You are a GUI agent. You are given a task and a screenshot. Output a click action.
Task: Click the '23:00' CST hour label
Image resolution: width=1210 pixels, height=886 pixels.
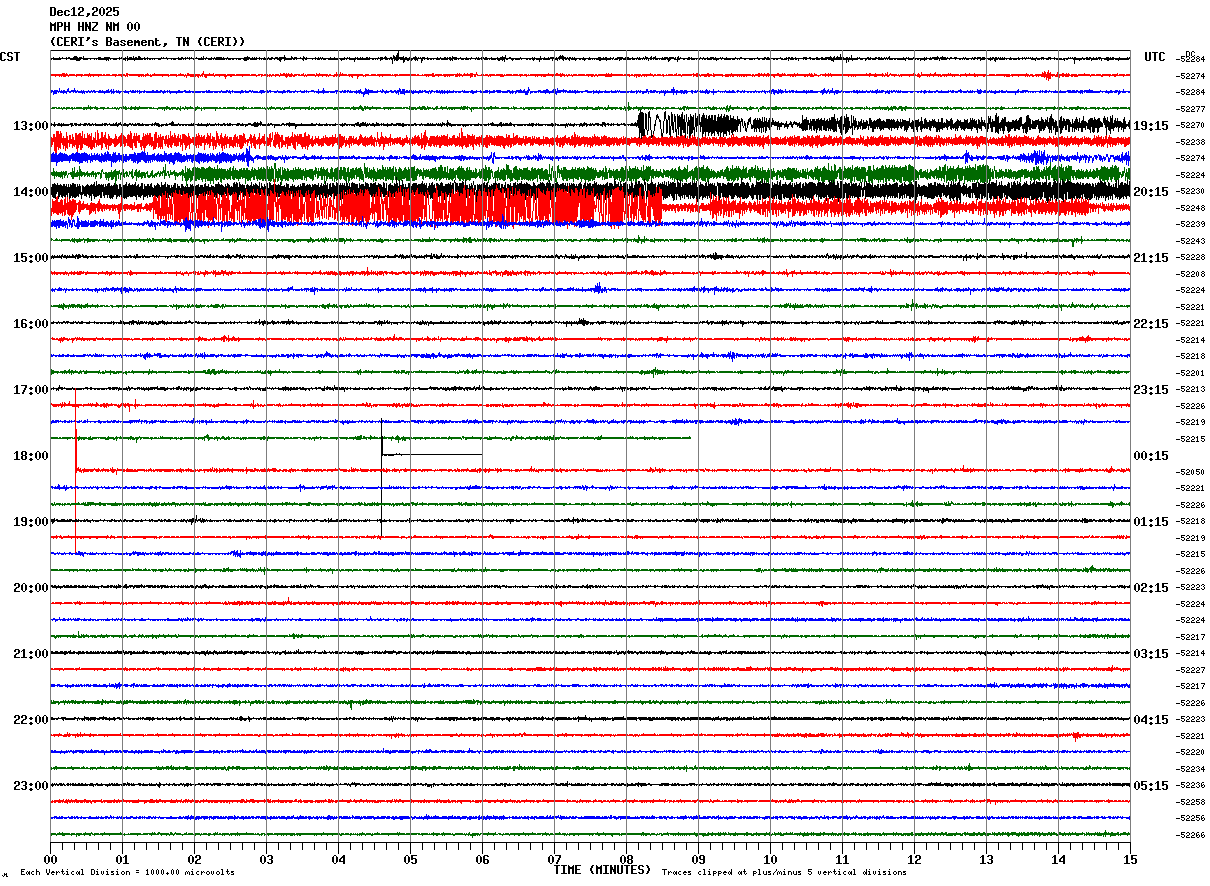tap(31, 786)
